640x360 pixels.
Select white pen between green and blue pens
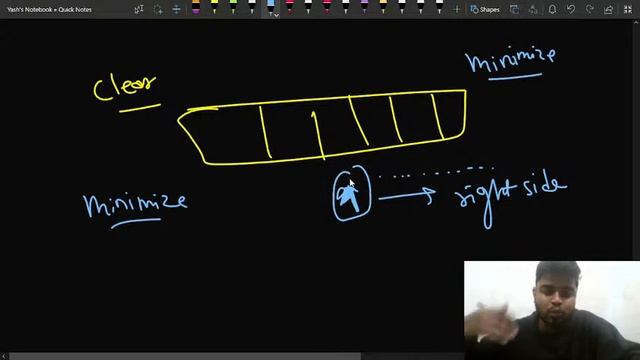tap(252, 7)
